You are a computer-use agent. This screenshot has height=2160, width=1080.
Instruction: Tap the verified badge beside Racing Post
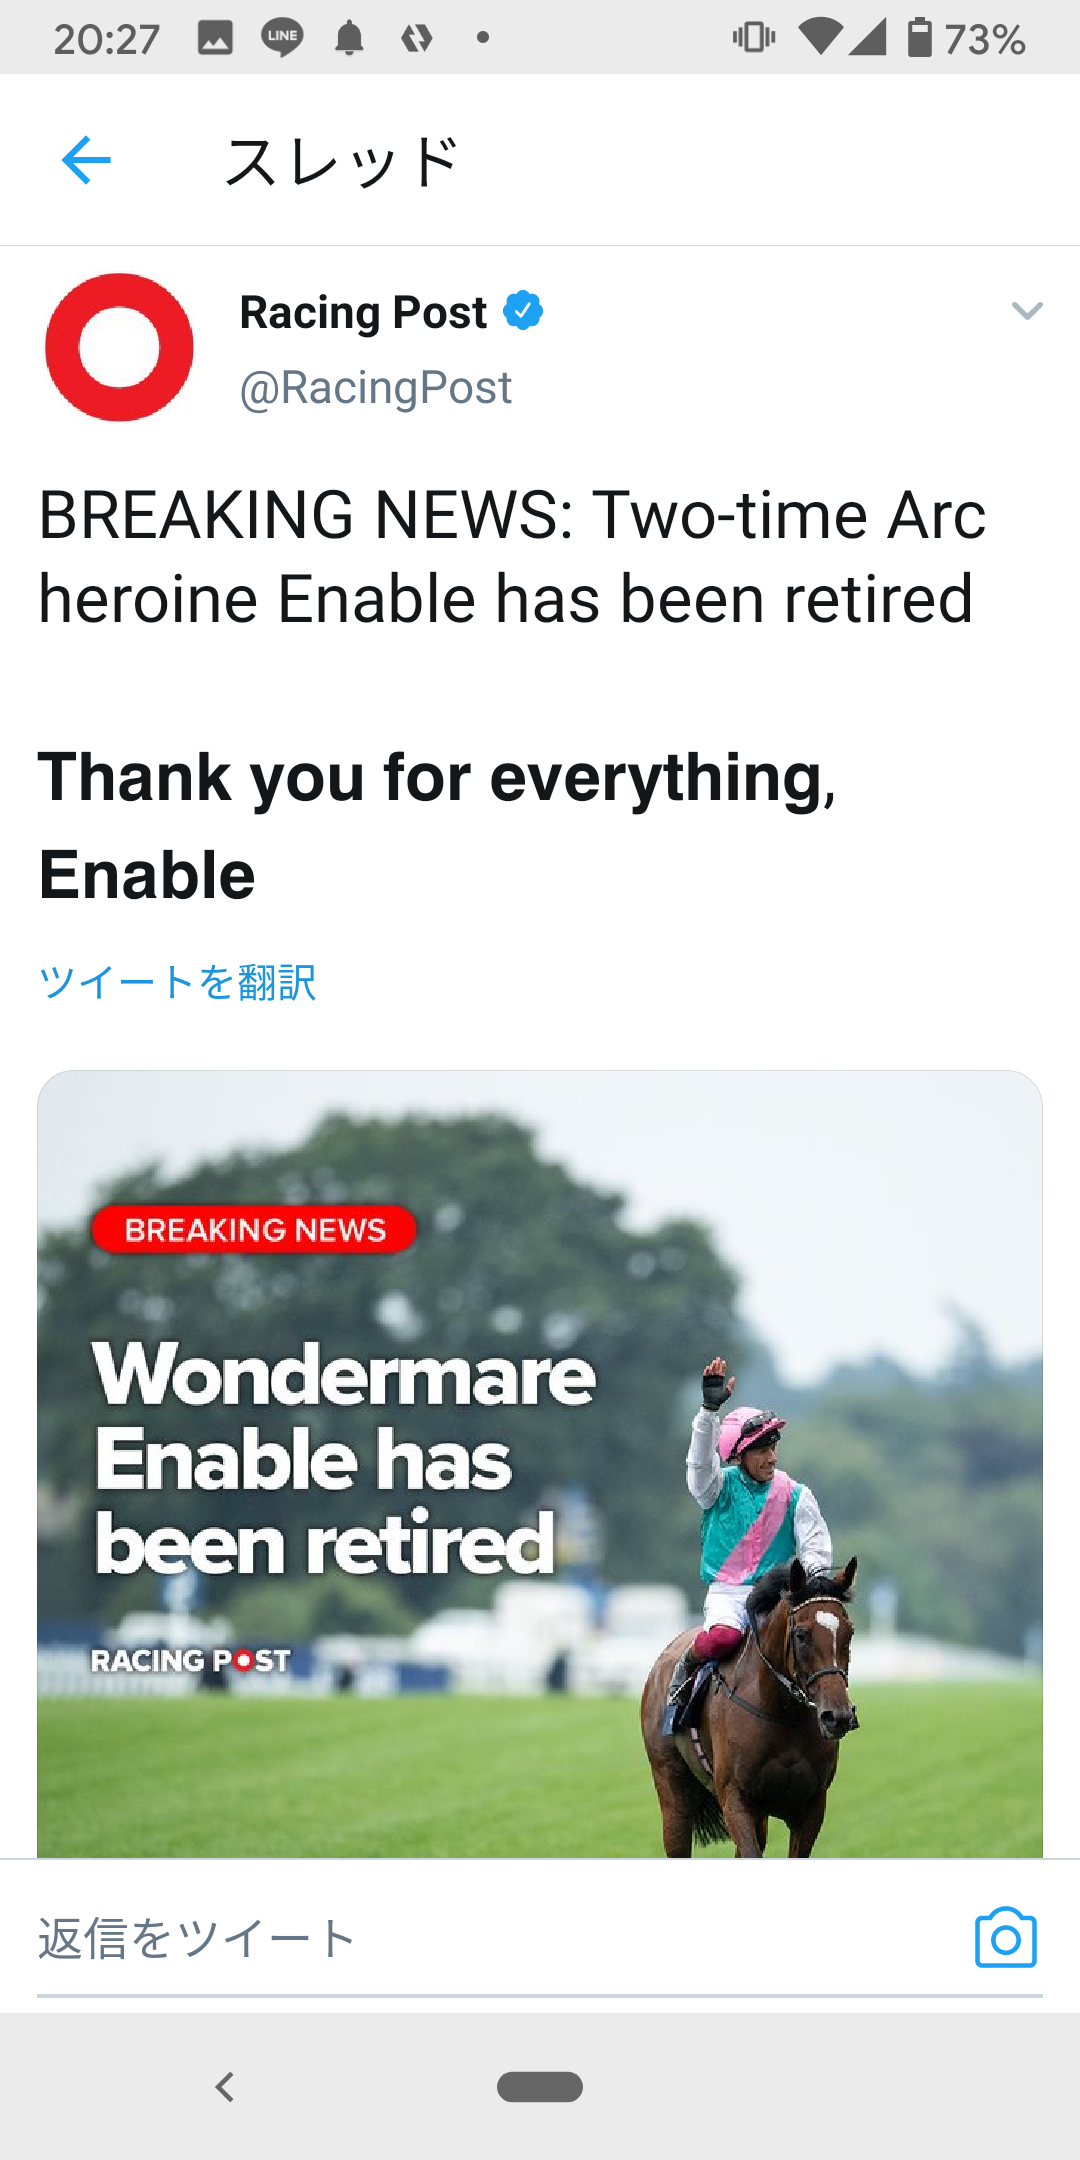click(x=523, y=311)
